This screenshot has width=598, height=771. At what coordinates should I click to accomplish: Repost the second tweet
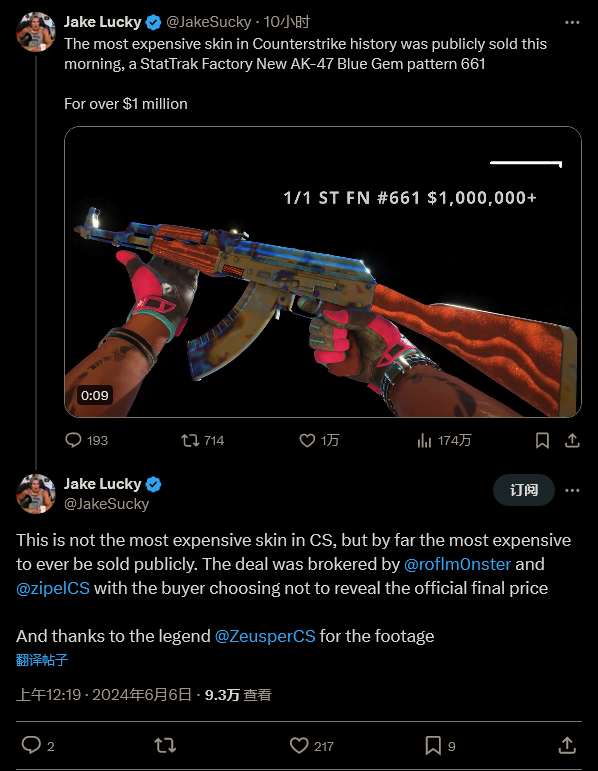[165, 745]
